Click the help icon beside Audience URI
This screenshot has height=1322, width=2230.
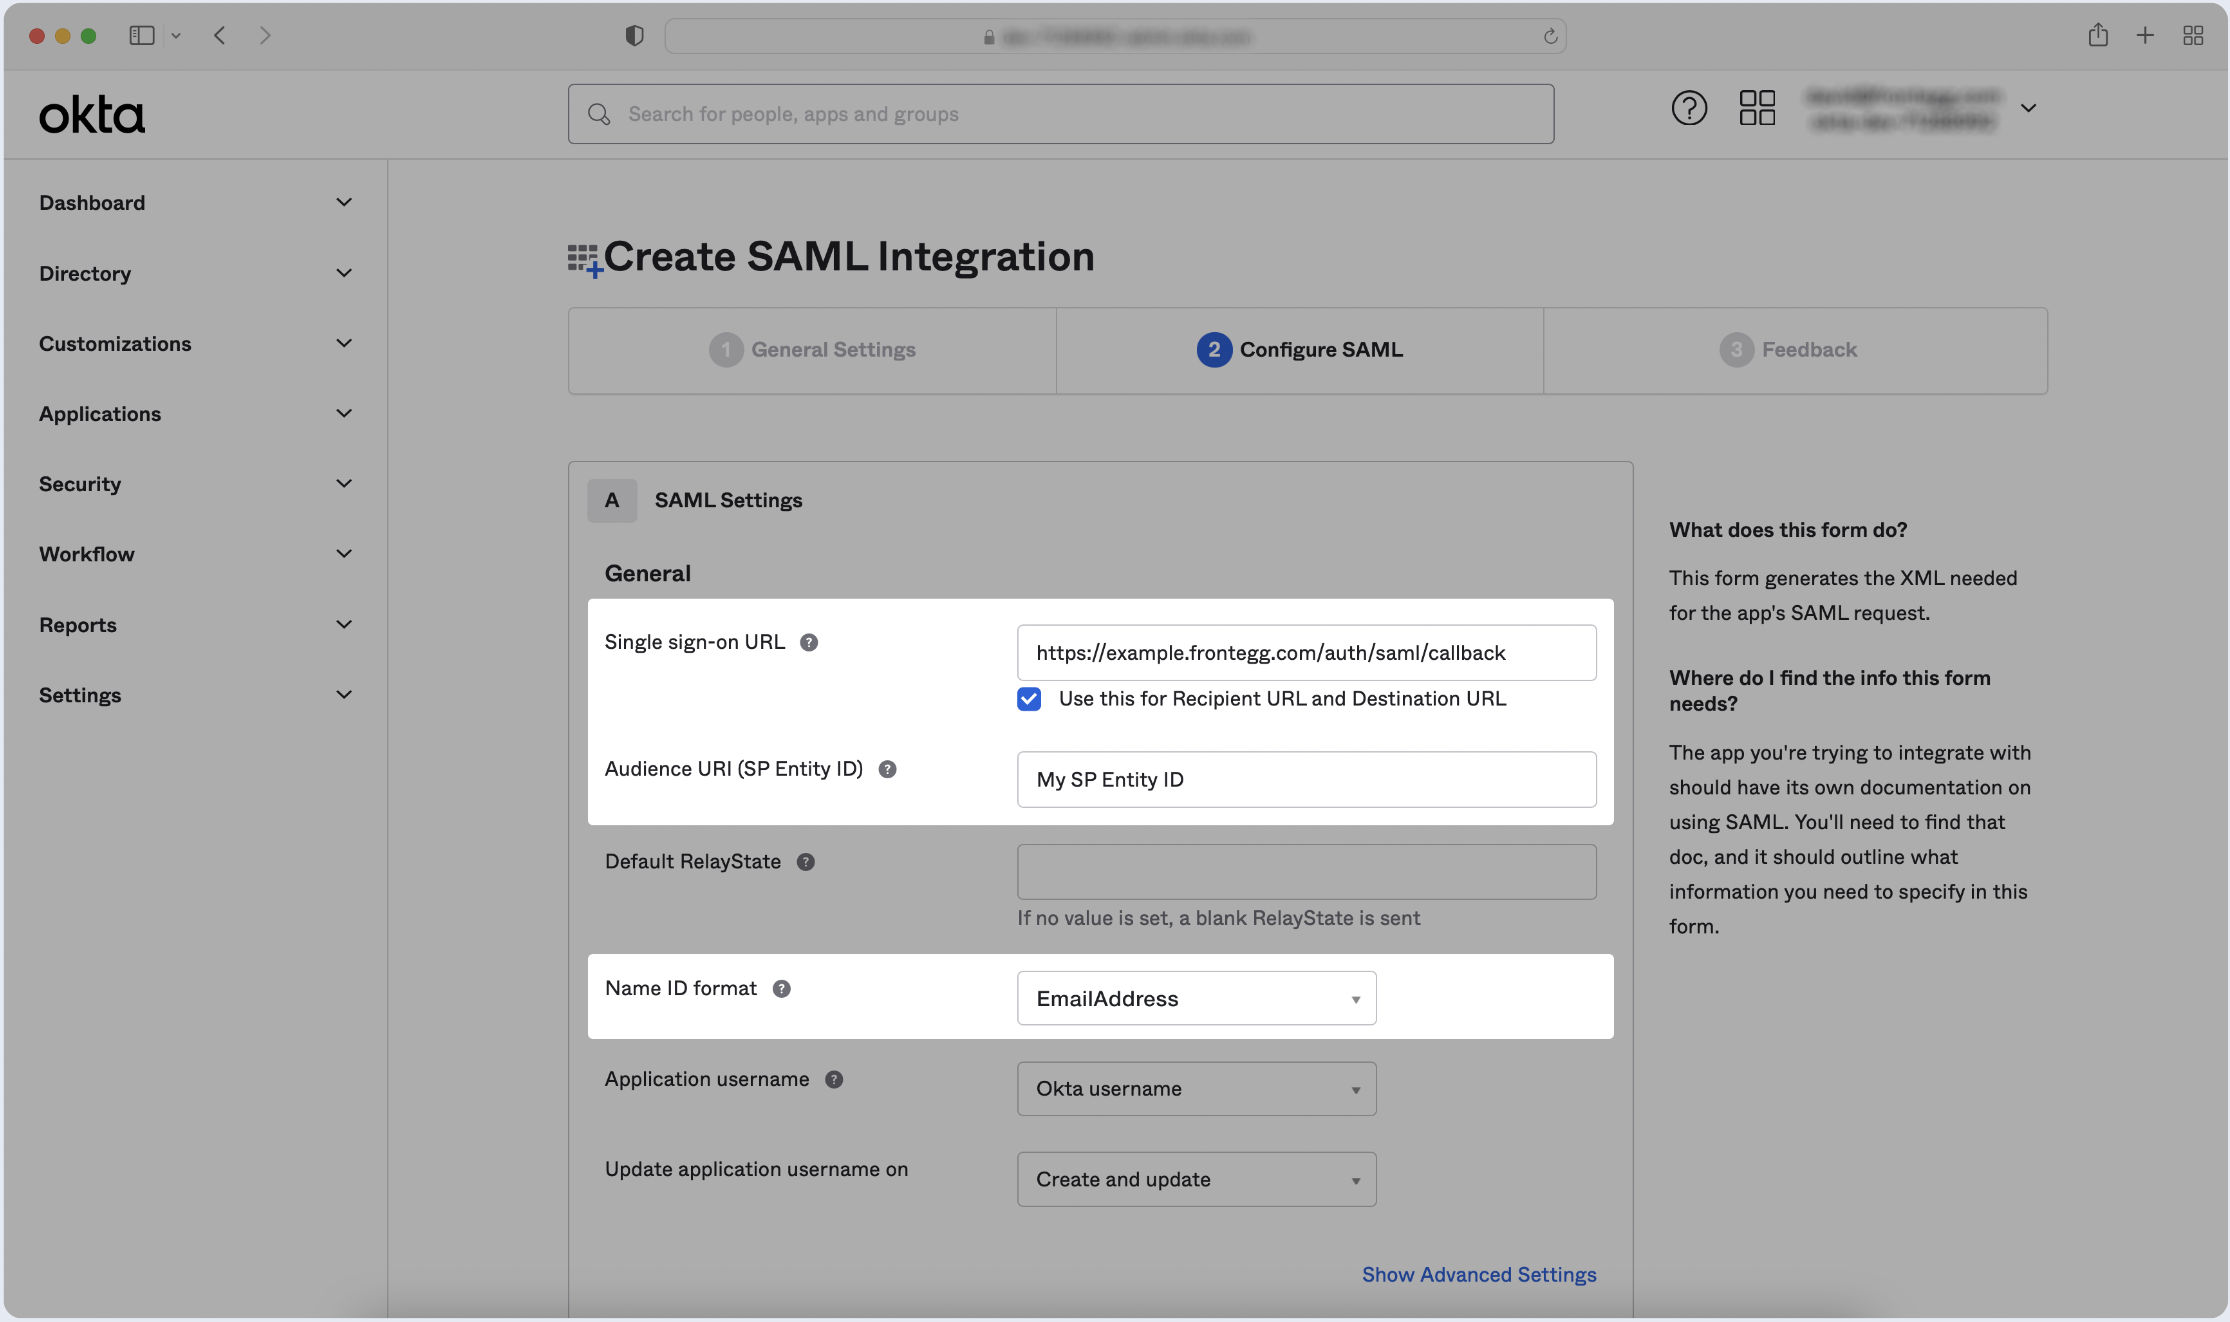[x=887, y=769]
